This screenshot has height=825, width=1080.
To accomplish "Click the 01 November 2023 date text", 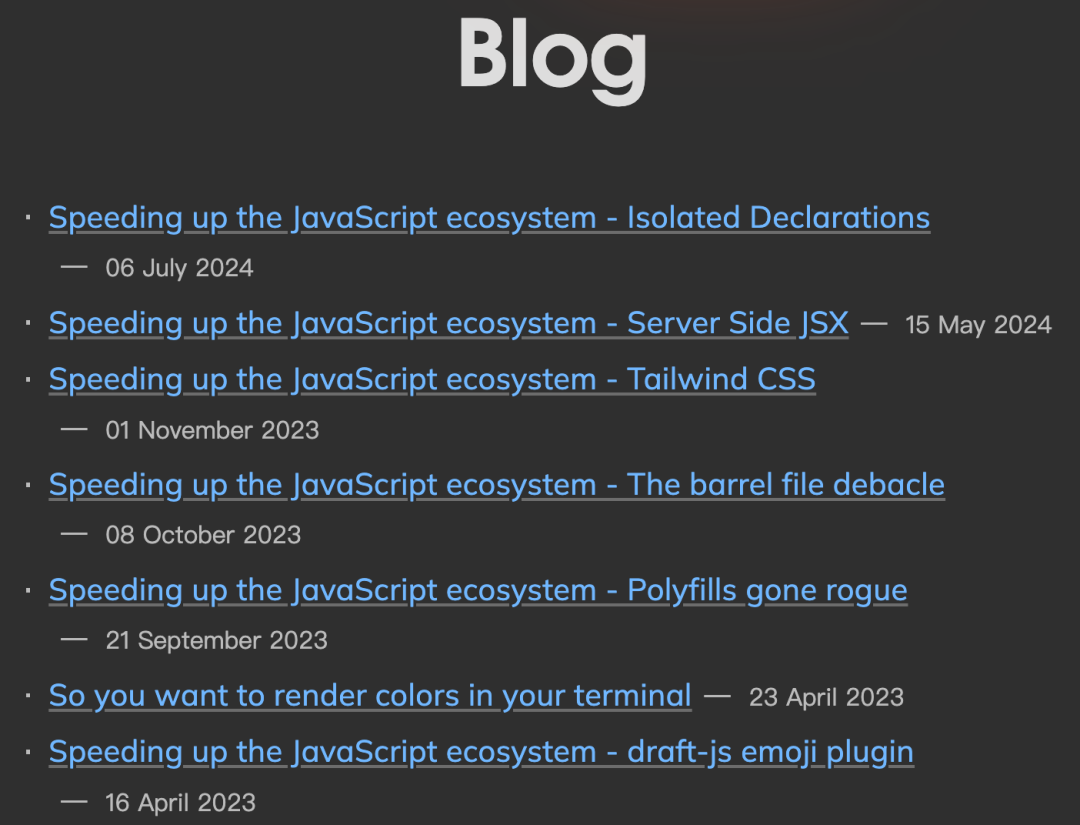I will click(x=212, y=430).
